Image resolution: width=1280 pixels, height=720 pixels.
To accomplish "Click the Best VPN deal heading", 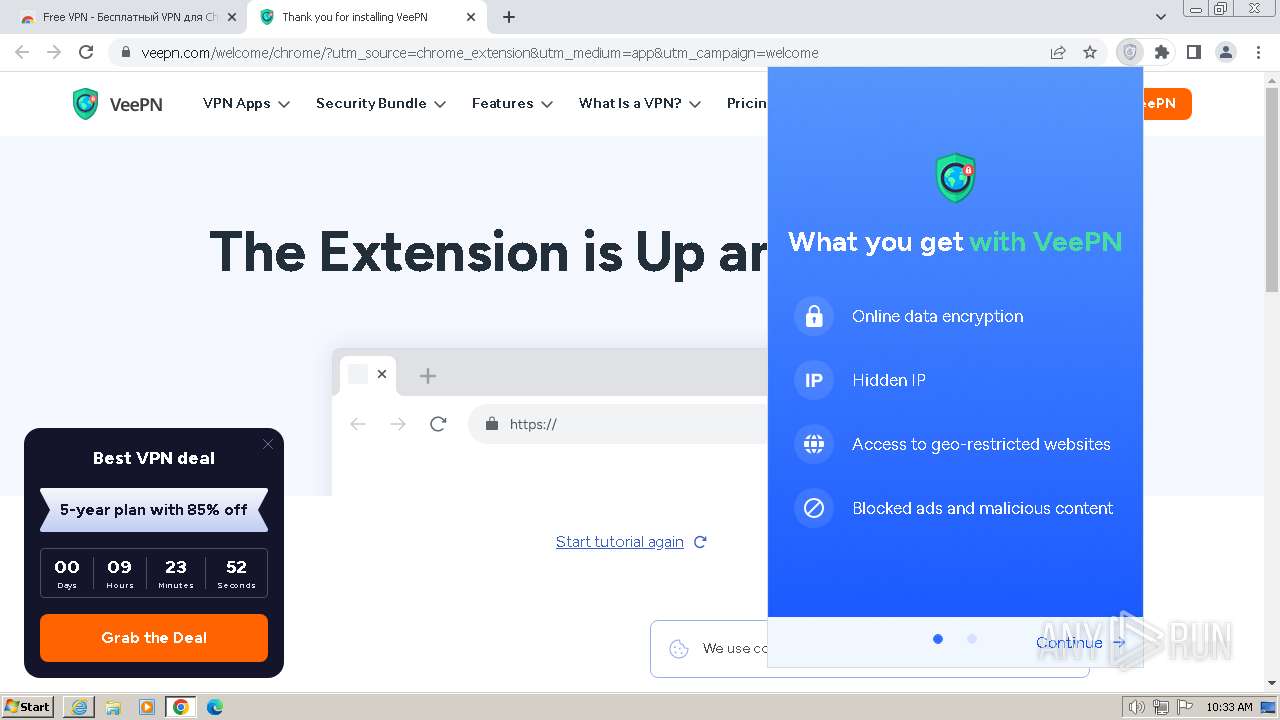I will (154, 458).
